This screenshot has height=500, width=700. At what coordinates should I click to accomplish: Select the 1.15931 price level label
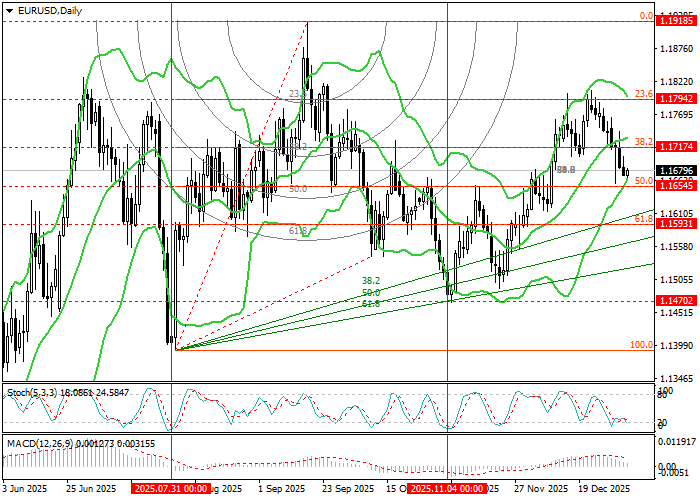pyautogui.click(x=676, y=224)
